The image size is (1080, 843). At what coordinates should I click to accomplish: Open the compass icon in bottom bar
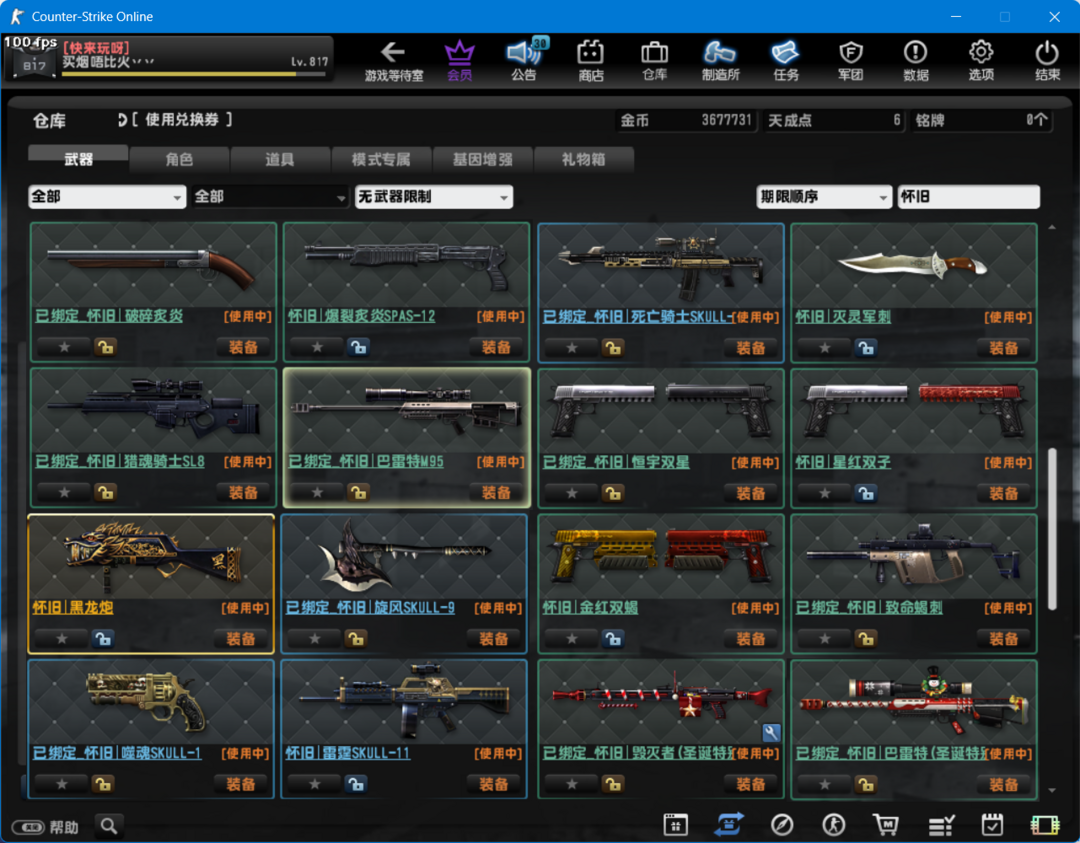782,824
